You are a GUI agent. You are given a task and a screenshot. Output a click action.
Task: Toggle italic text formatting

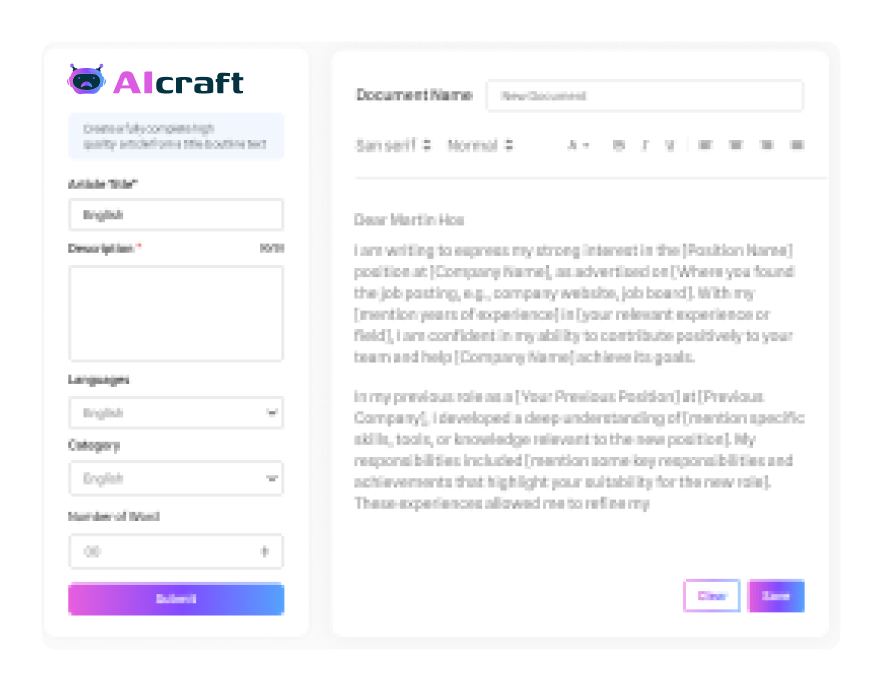(x=645, y=146)
